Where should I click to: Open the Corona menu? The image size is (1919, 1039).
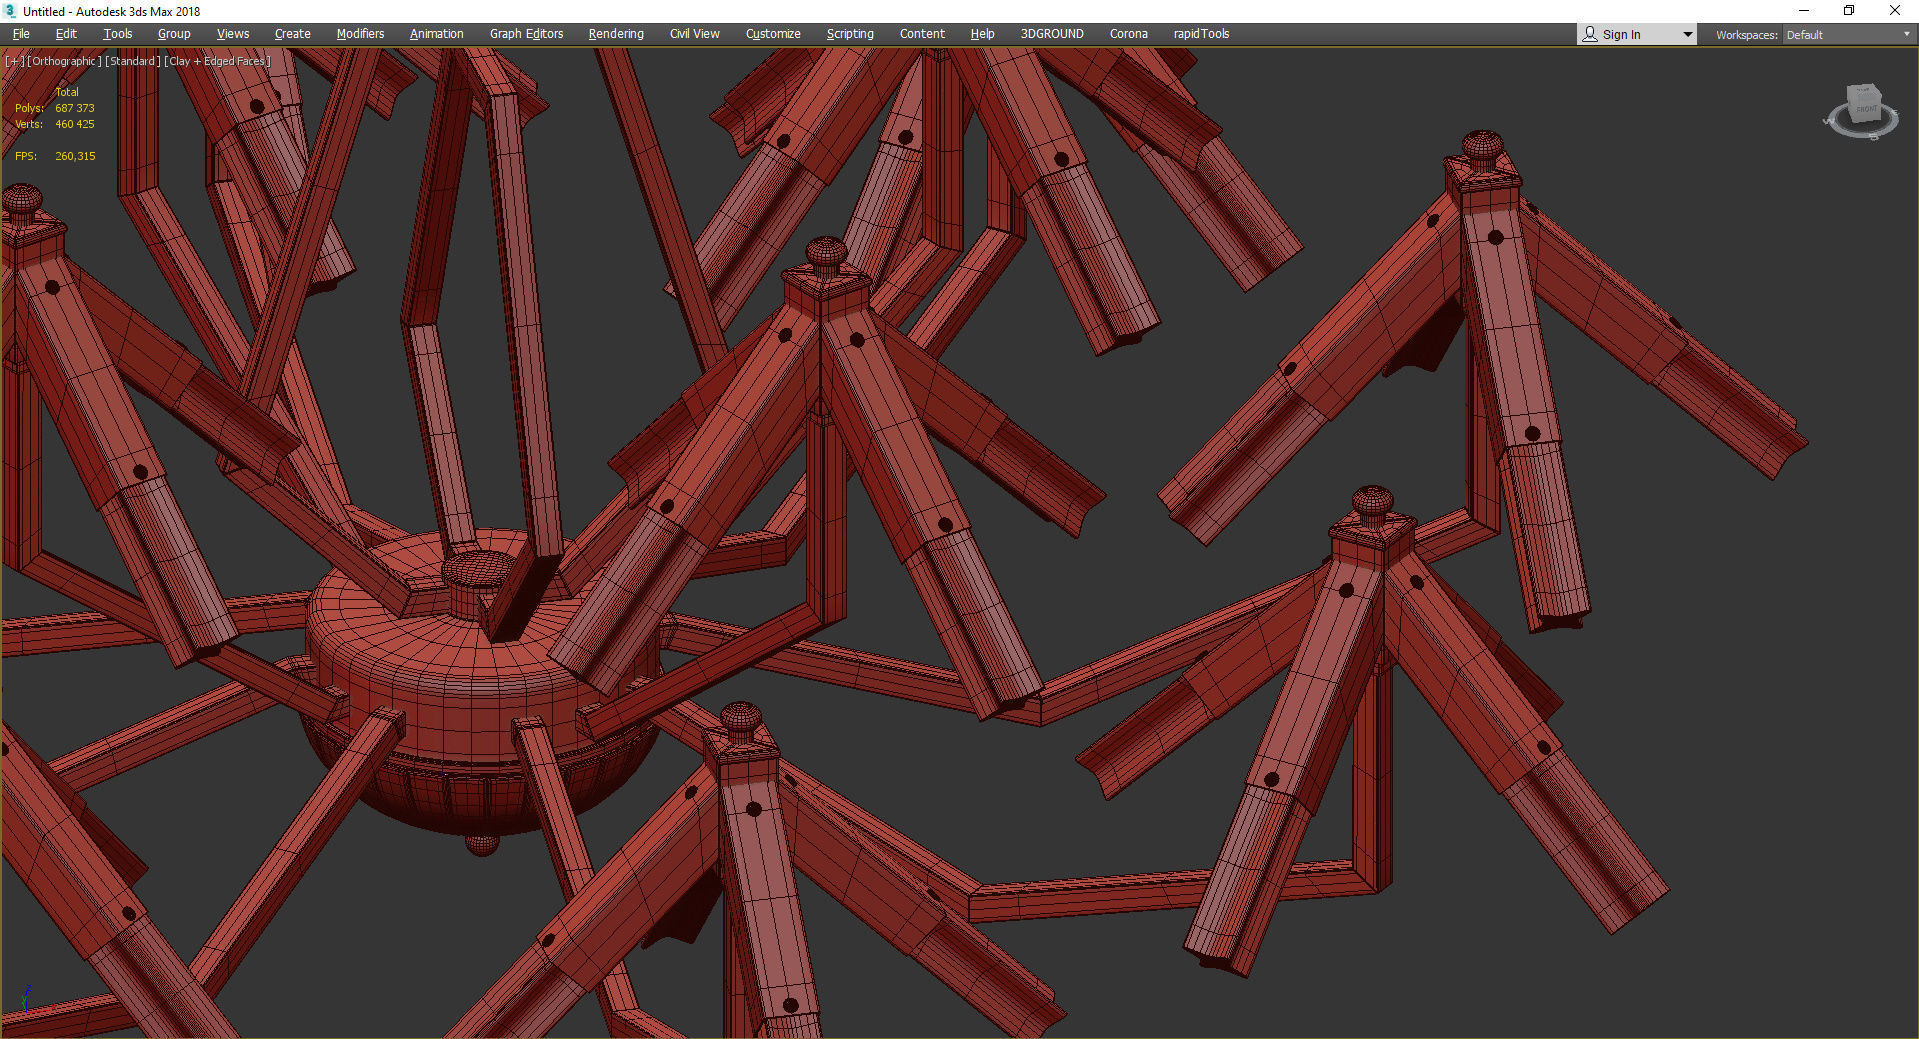tap(1128, 34)
